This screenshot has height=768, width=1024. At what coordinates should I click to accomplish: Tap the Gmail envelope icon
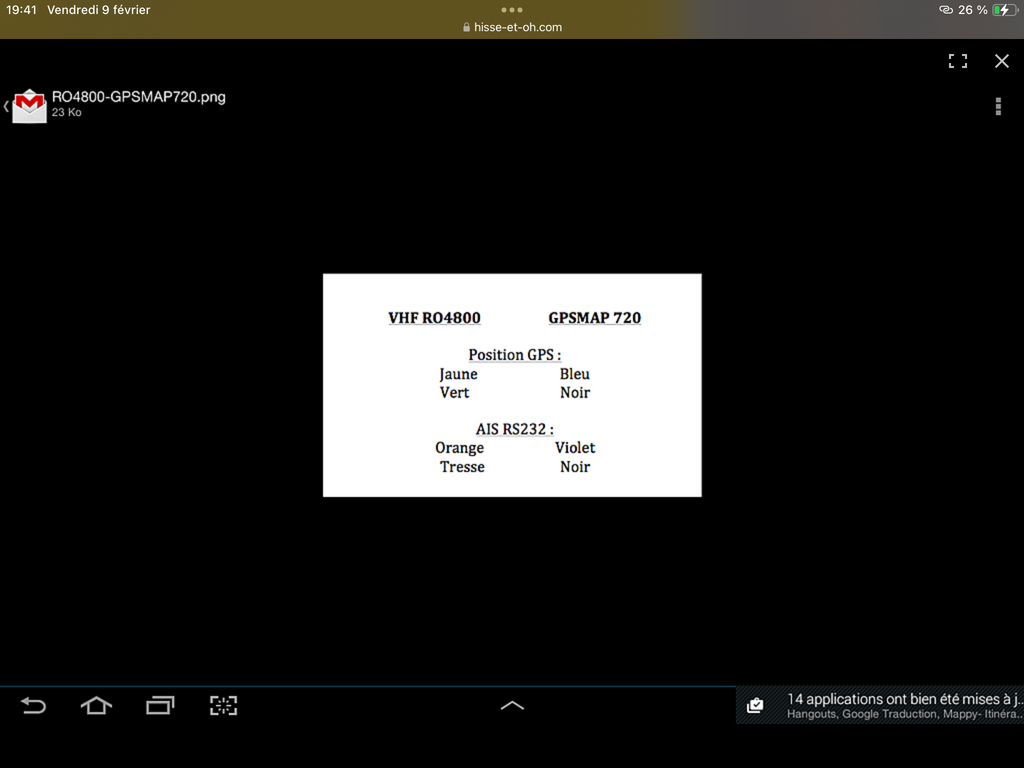tap(30, 105)
